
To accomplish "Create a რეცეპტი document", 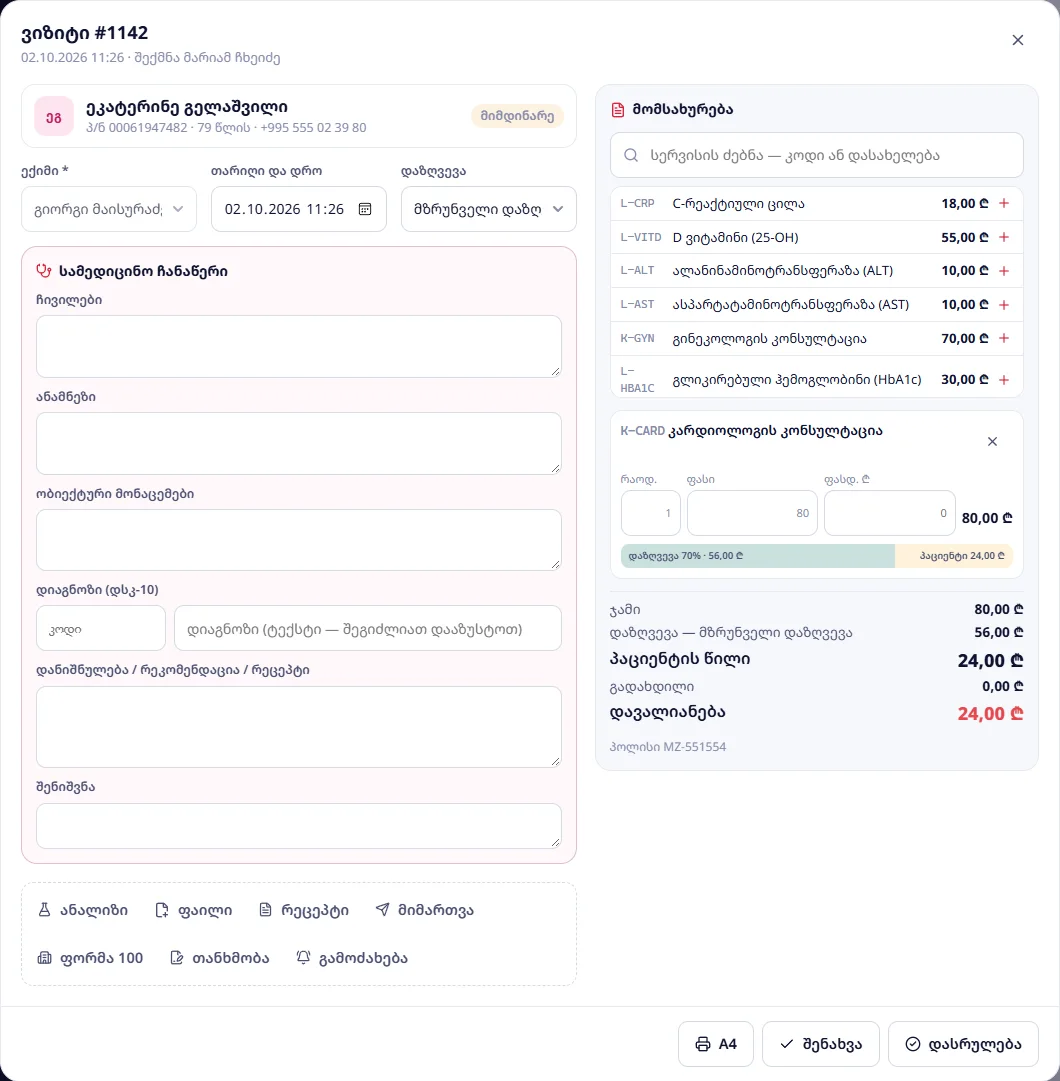I will click(x=304, y=910).
